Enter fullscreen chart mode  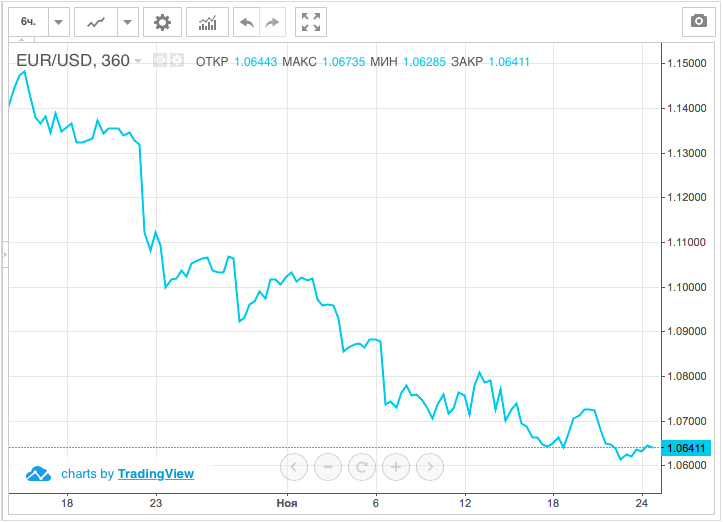(x=311, y=21)
